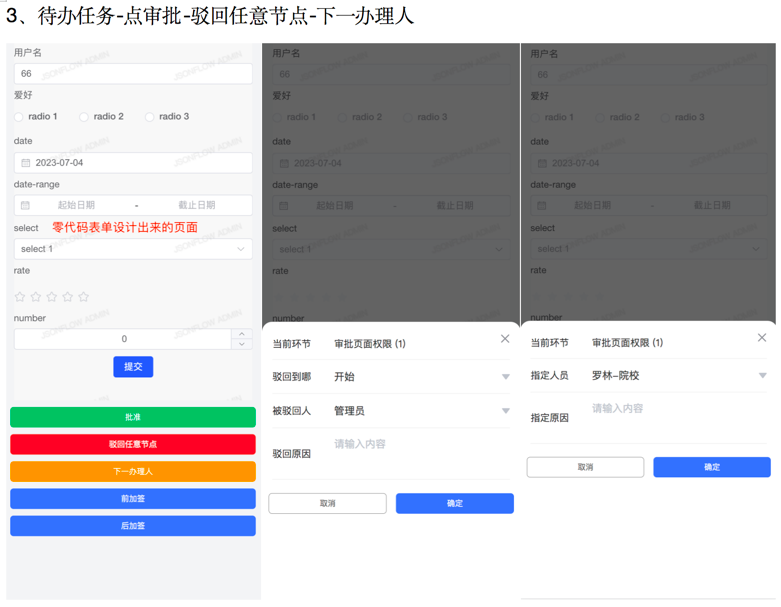The height and width of the screenshot is (607, 781).
Task: Set rating using the third star
Action: click(52, 297)
